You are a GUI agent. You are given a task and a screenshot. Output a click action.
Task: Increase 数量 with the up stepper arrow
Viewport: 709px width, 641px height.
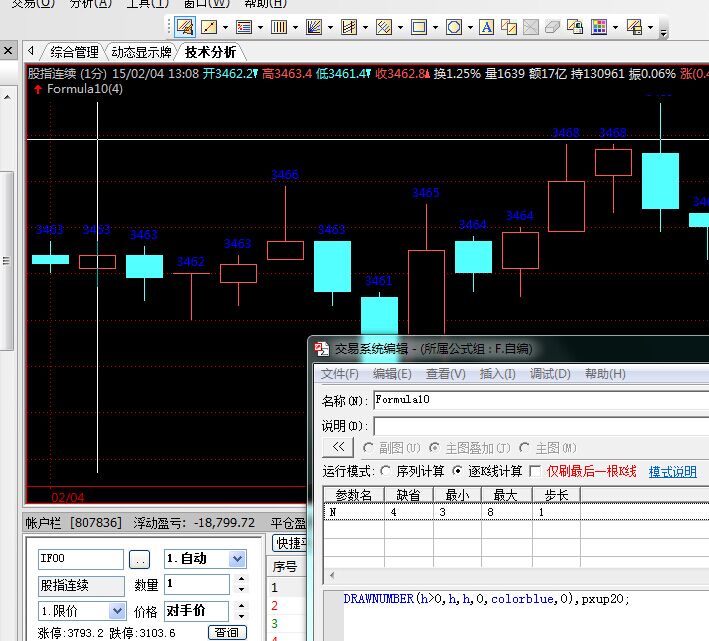[x=241, y=579]
